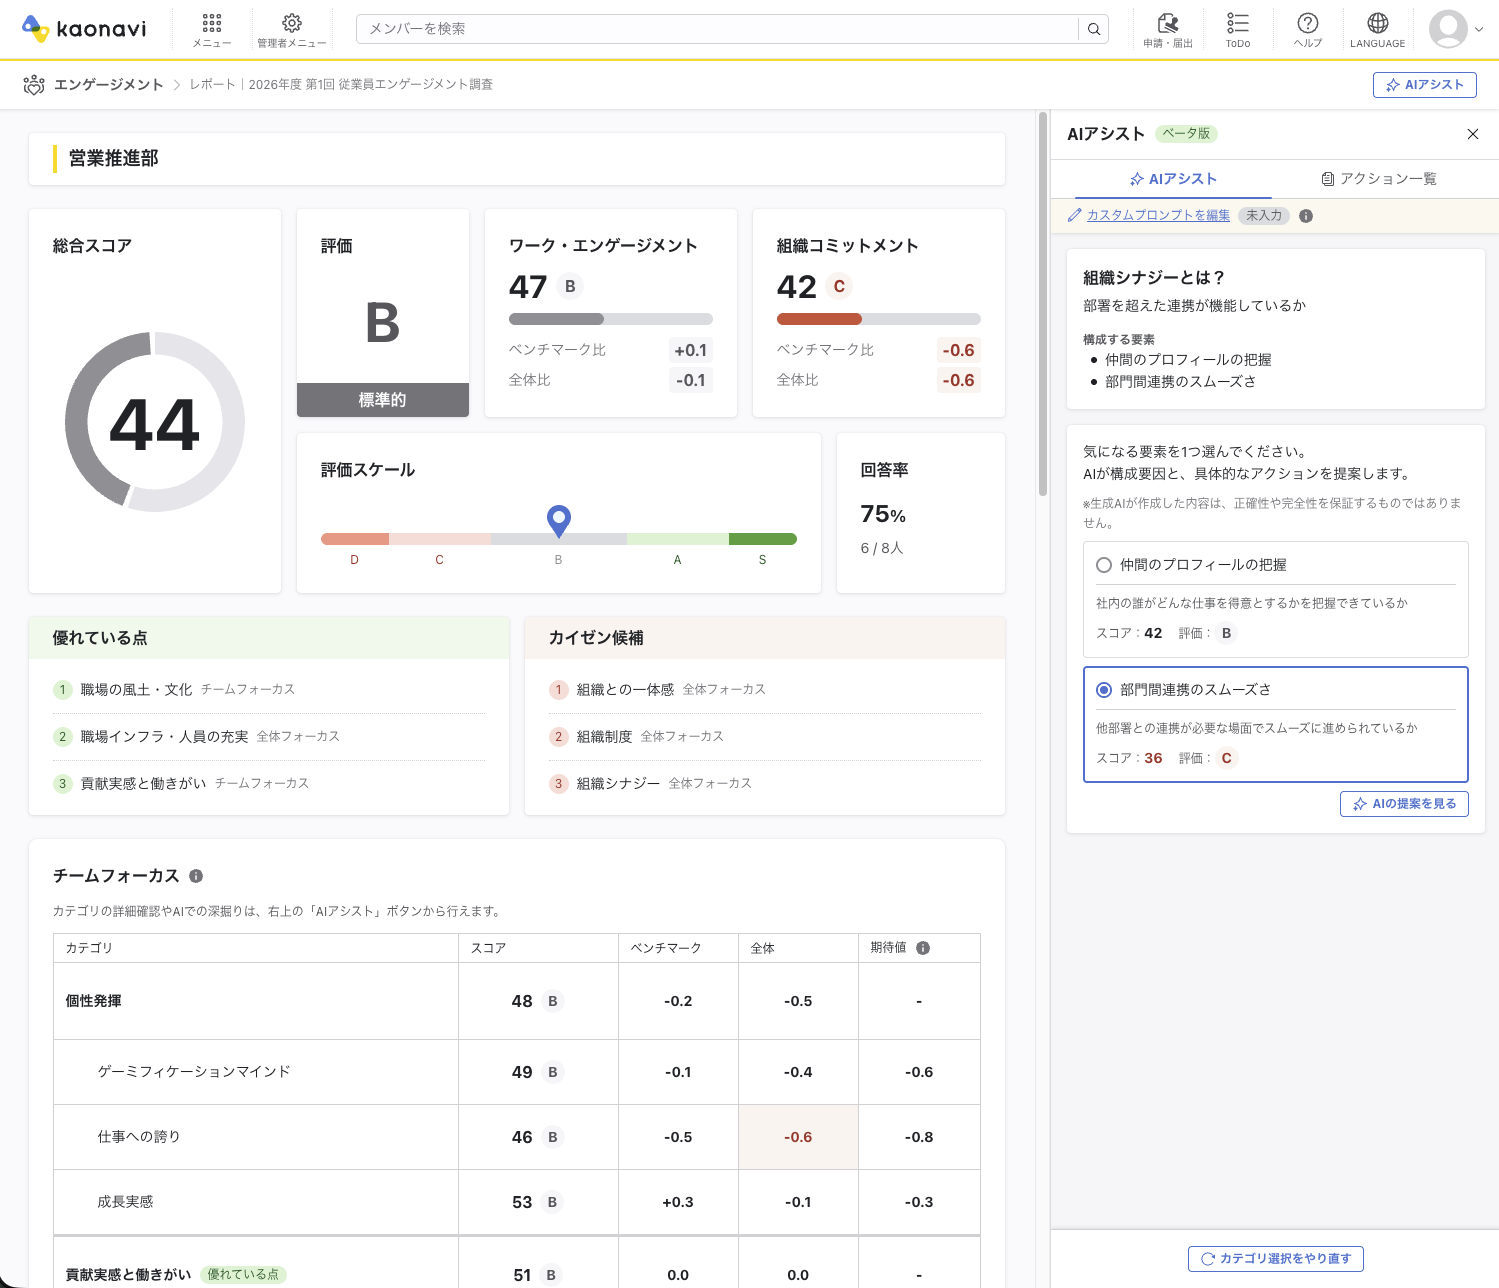
Task: Click the 総合スコア donut chart showing 44
Action: [x=155, y=423]
